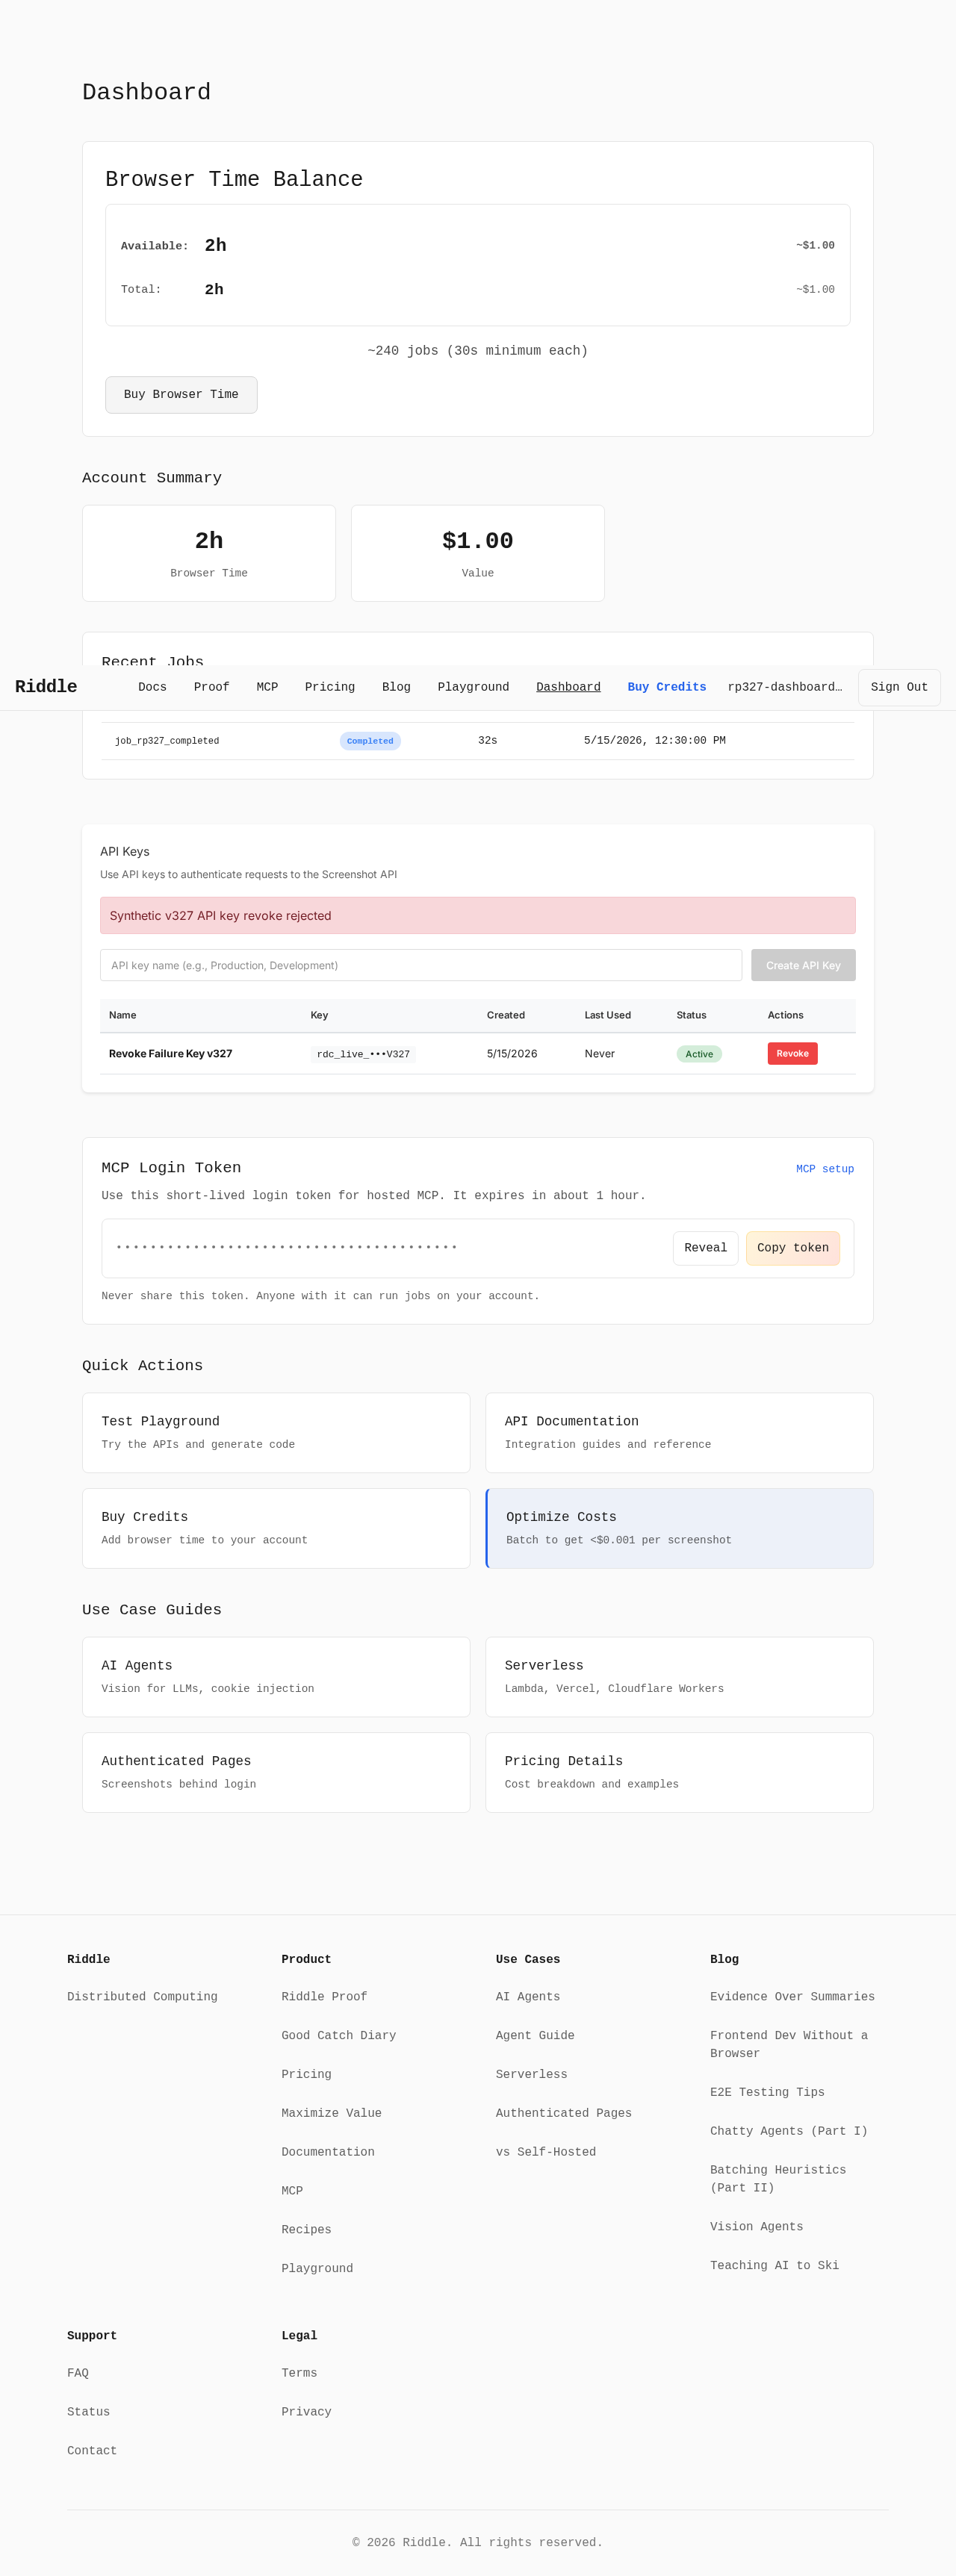Select the 2h Browser Time summary card
Viewport: 956px width, 2576px height.
(209, 553)
